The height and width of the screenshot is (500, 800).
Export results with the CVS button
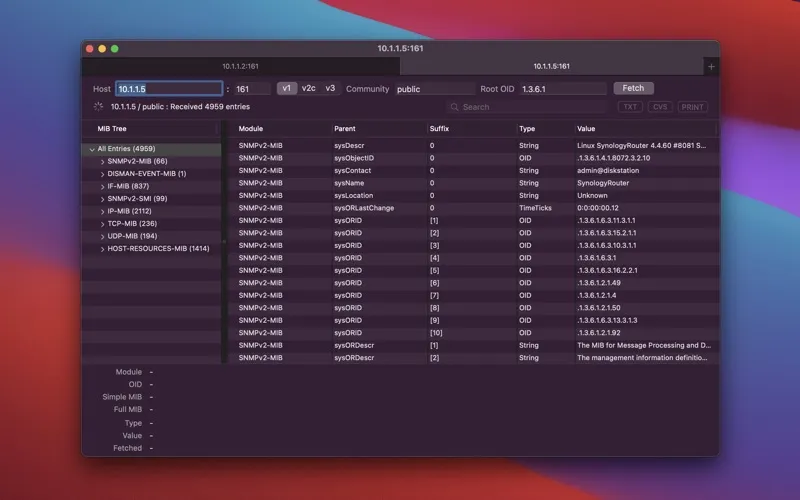[660, 107]
